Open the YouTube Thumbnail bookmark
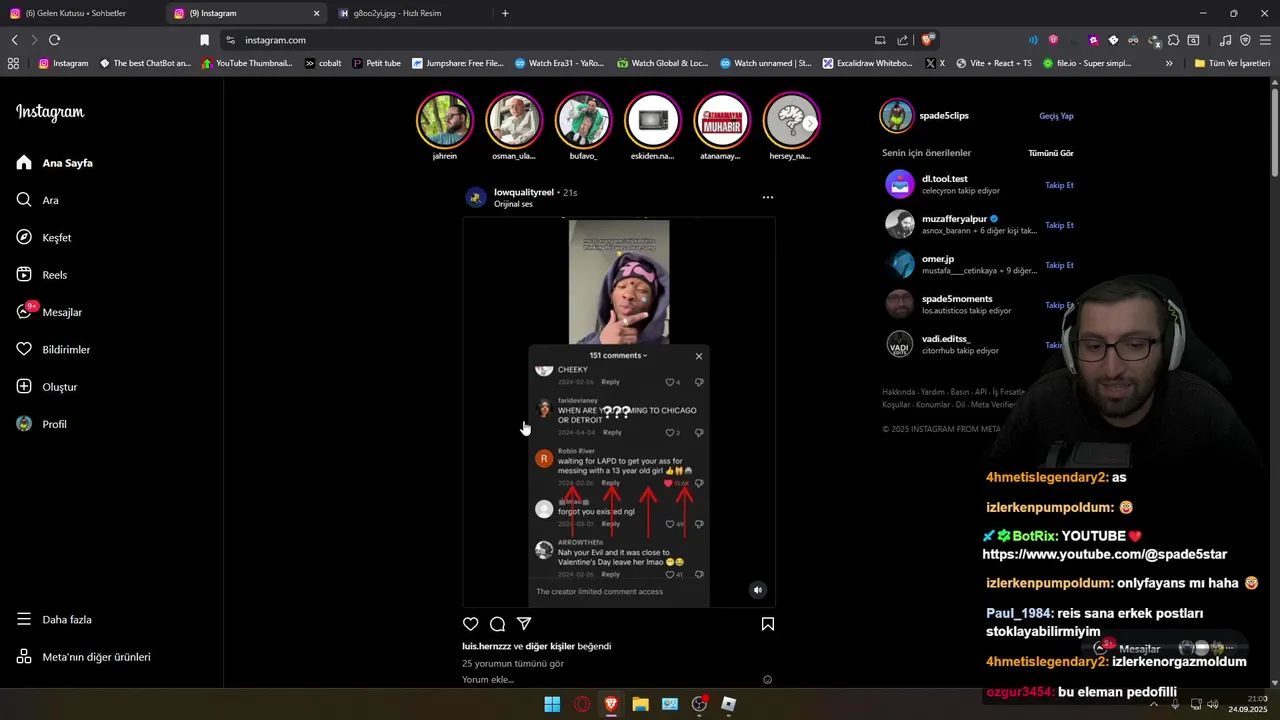Screen dimensions: 1280x720 [247, 63]
